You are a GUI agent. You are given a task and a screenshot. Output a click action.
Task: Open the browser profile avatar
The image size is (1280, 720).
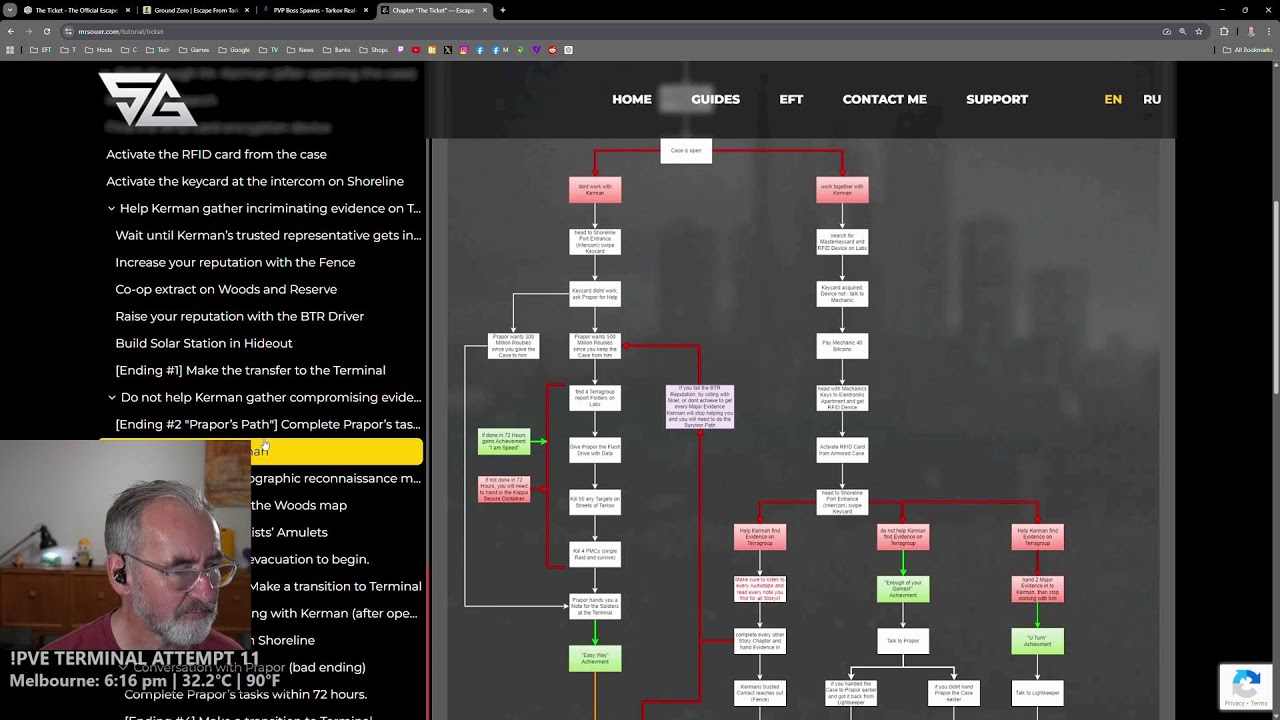(1250, 31)
